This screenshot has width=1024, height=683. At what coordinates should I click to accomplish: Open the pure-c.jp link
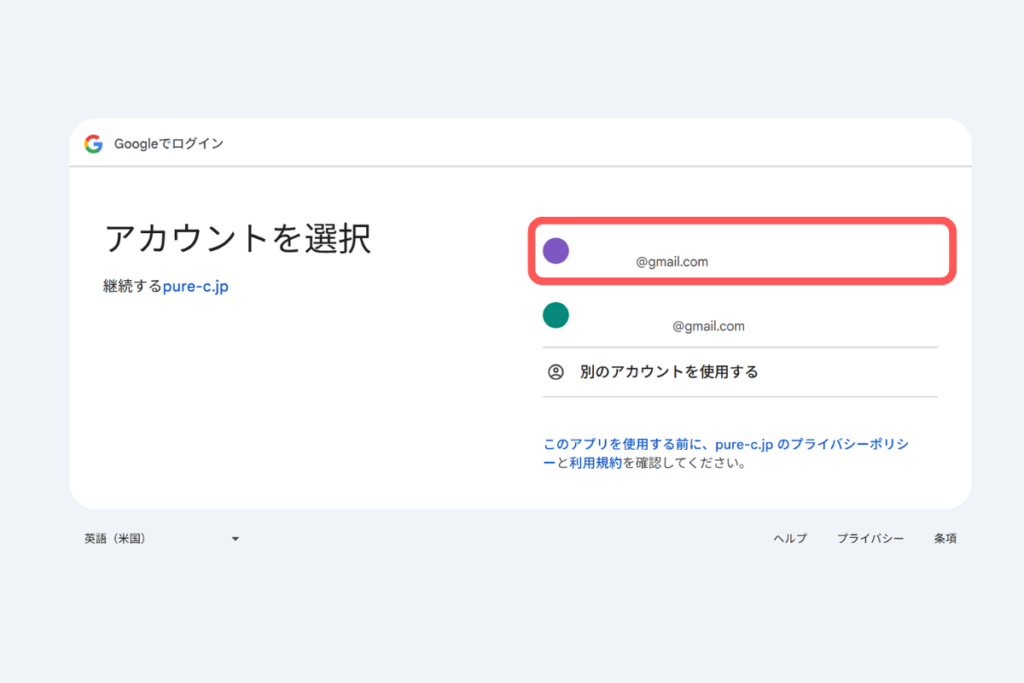(194, 284)
